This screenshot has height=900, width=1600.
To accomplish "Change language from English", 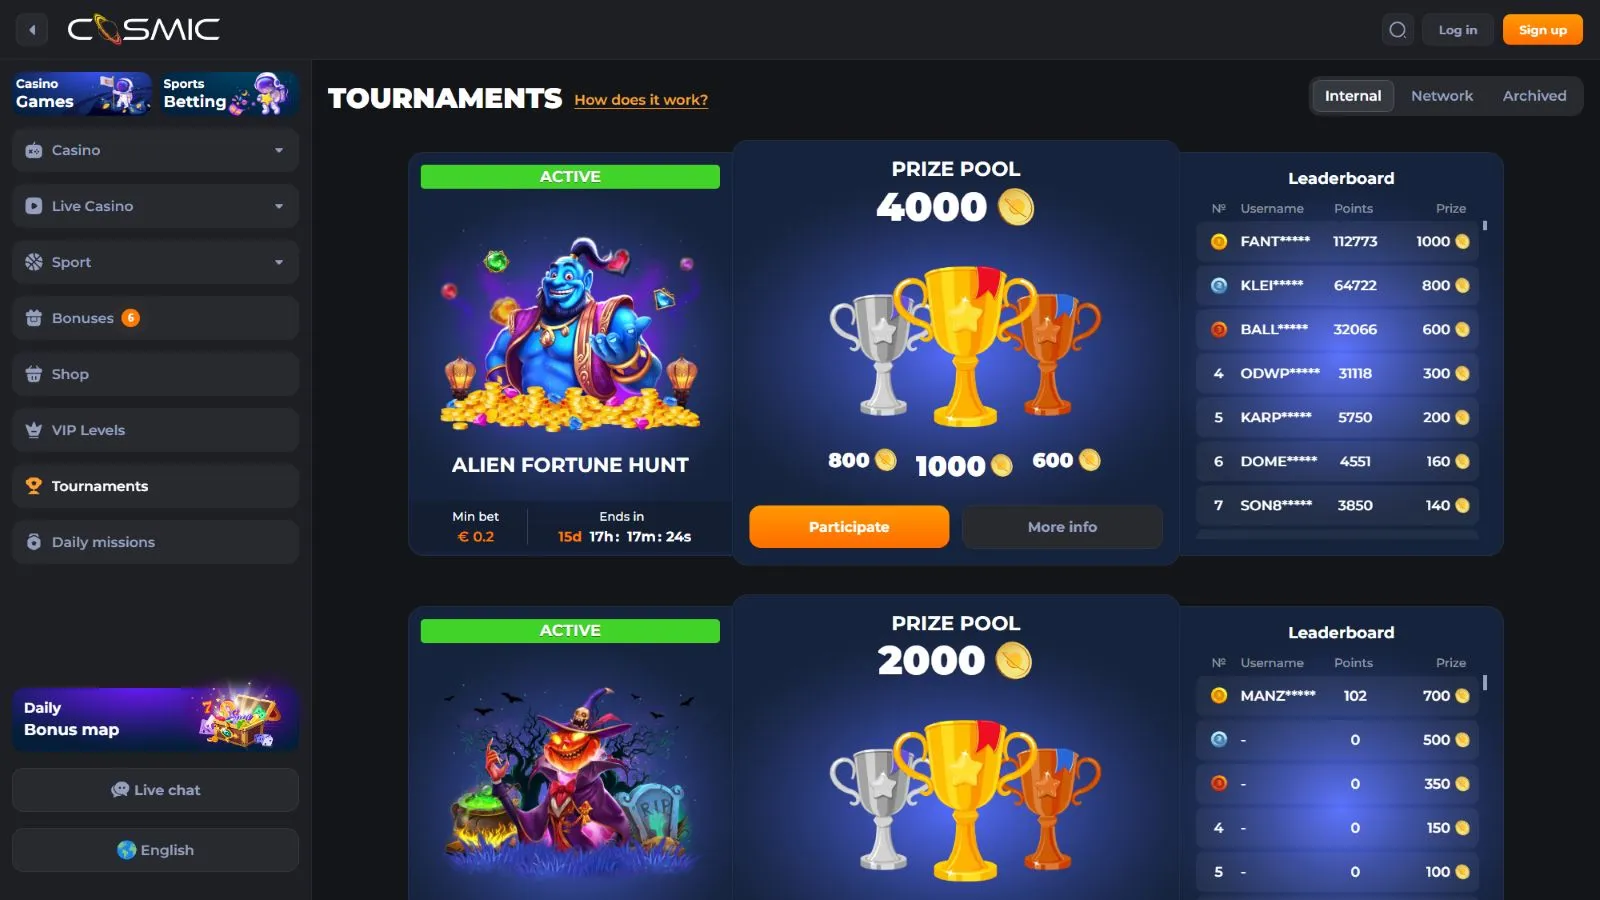I will point(156,850).
